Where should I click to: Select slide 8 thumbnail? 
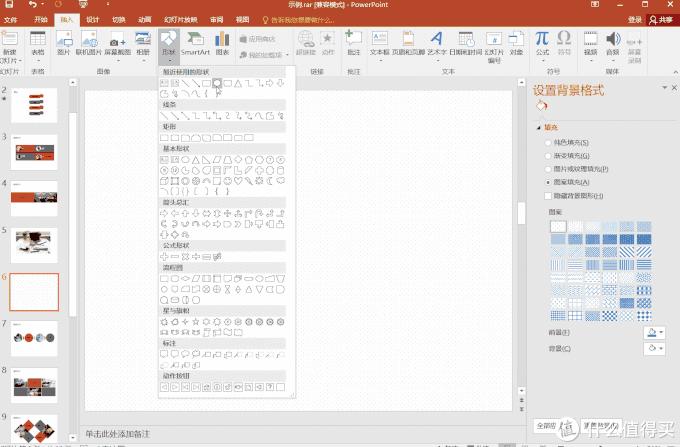[34, 385]
